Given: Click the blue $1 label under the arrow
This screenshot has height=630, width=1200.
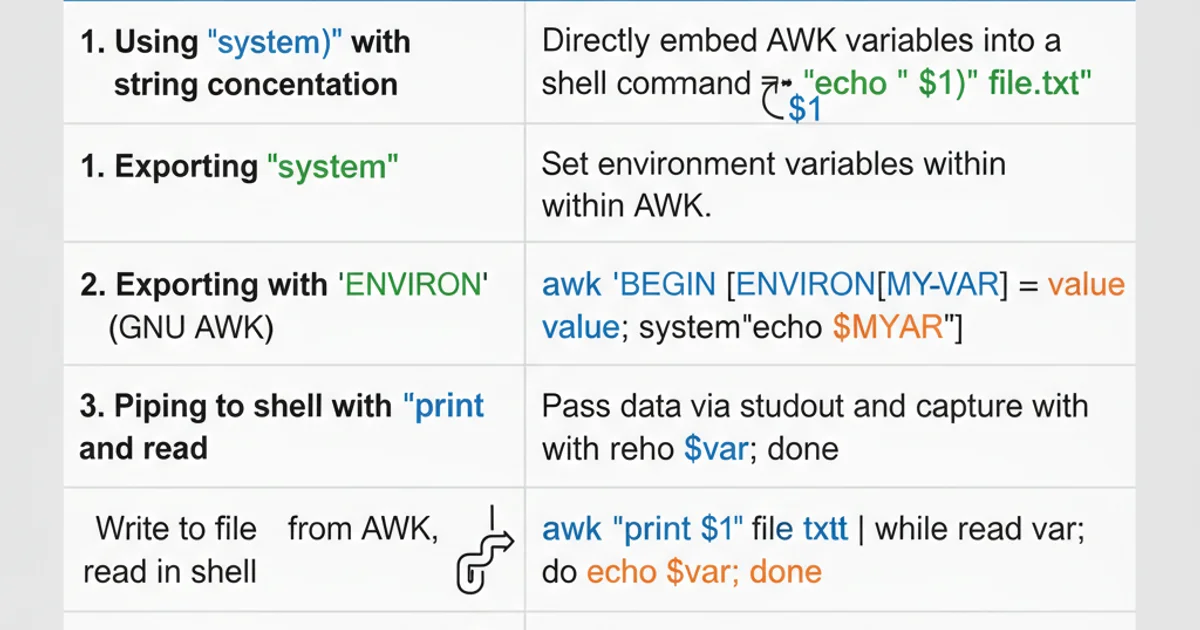Looking at the screenshot, I should pos(804,109).
